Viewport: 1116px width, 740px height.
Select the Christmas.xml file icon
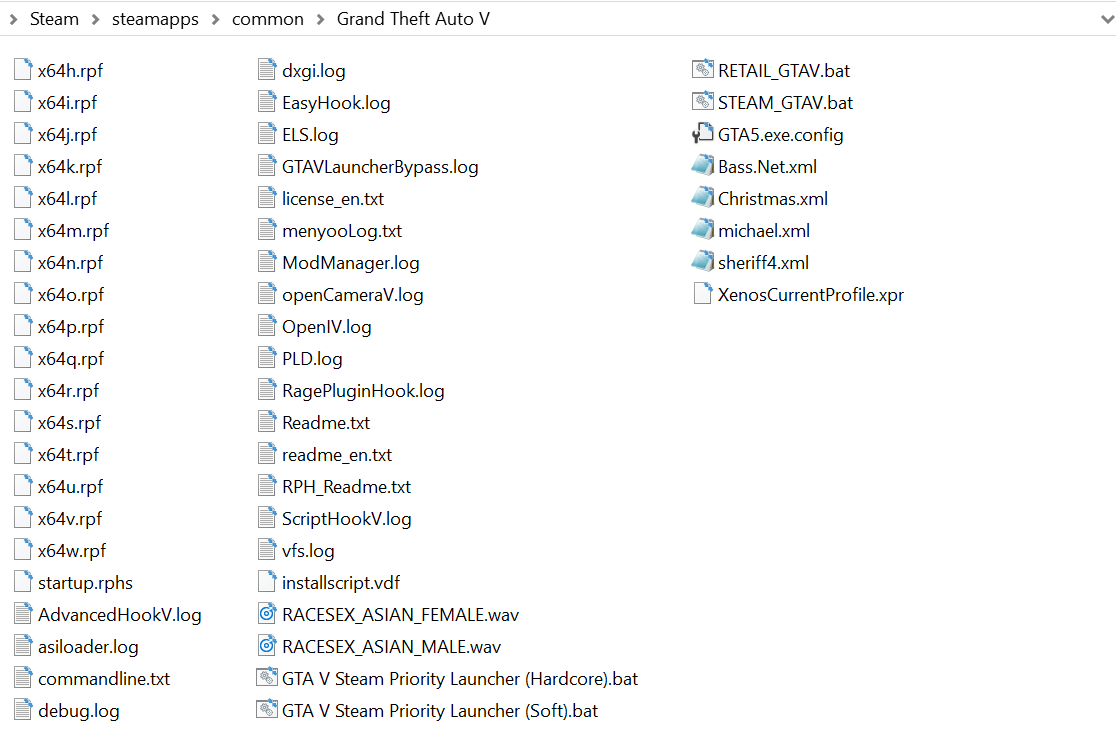click(702, 198)
